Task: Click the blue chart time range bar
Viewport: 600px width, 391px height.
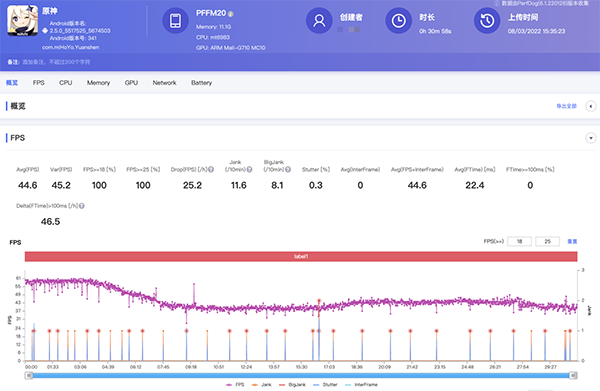Action: [x=301, y=376]
